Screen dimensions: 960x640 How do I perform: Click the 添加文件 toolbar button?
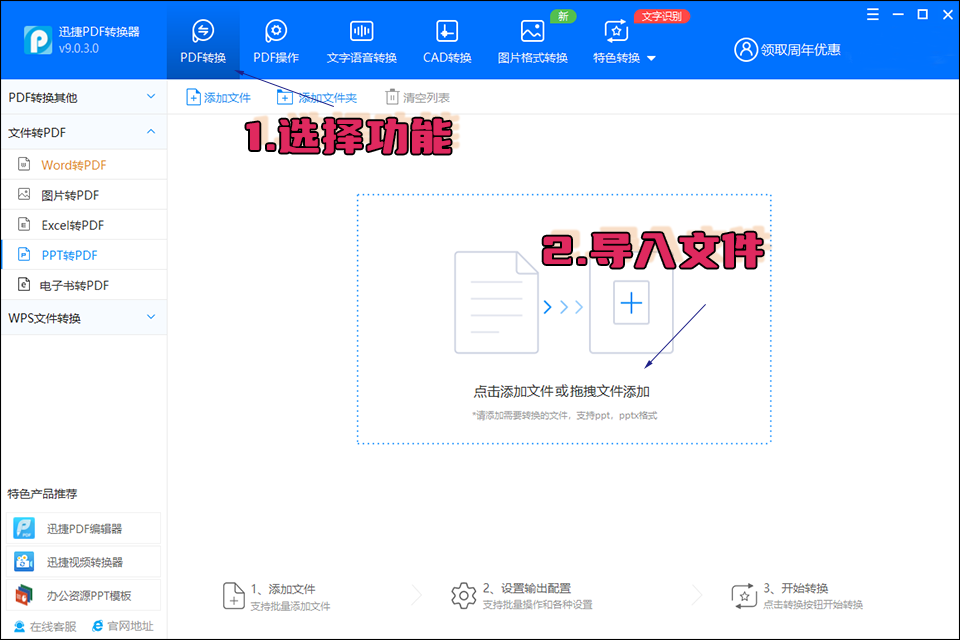tap(218, 96)
